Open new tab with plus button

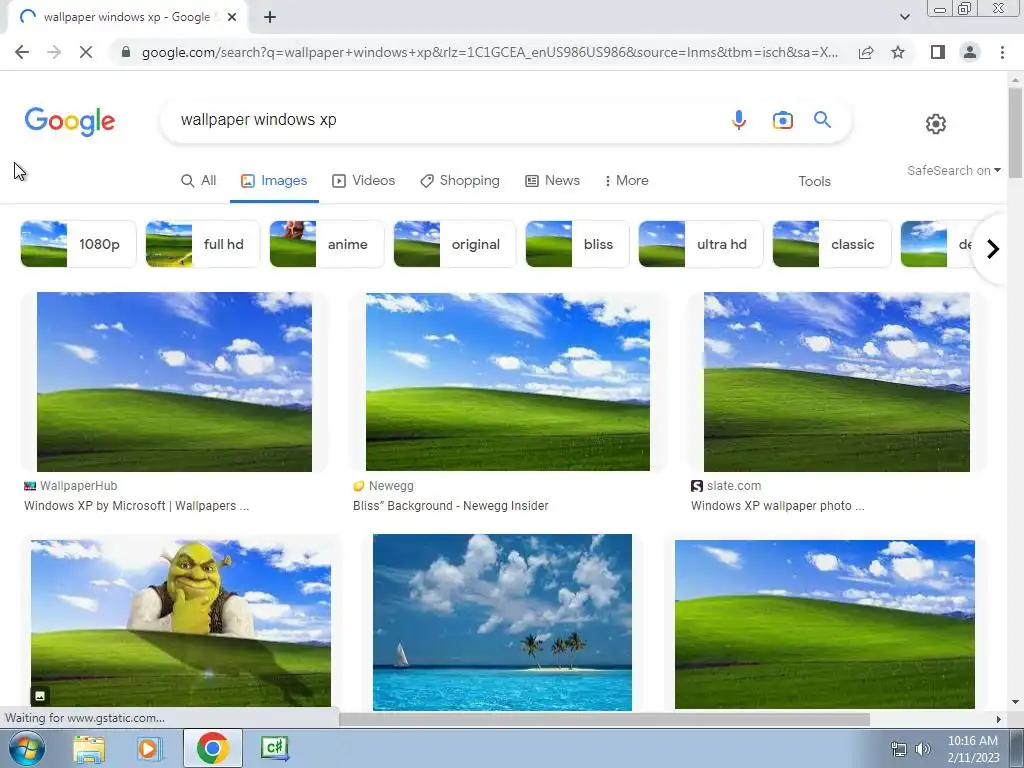point(270,17)
